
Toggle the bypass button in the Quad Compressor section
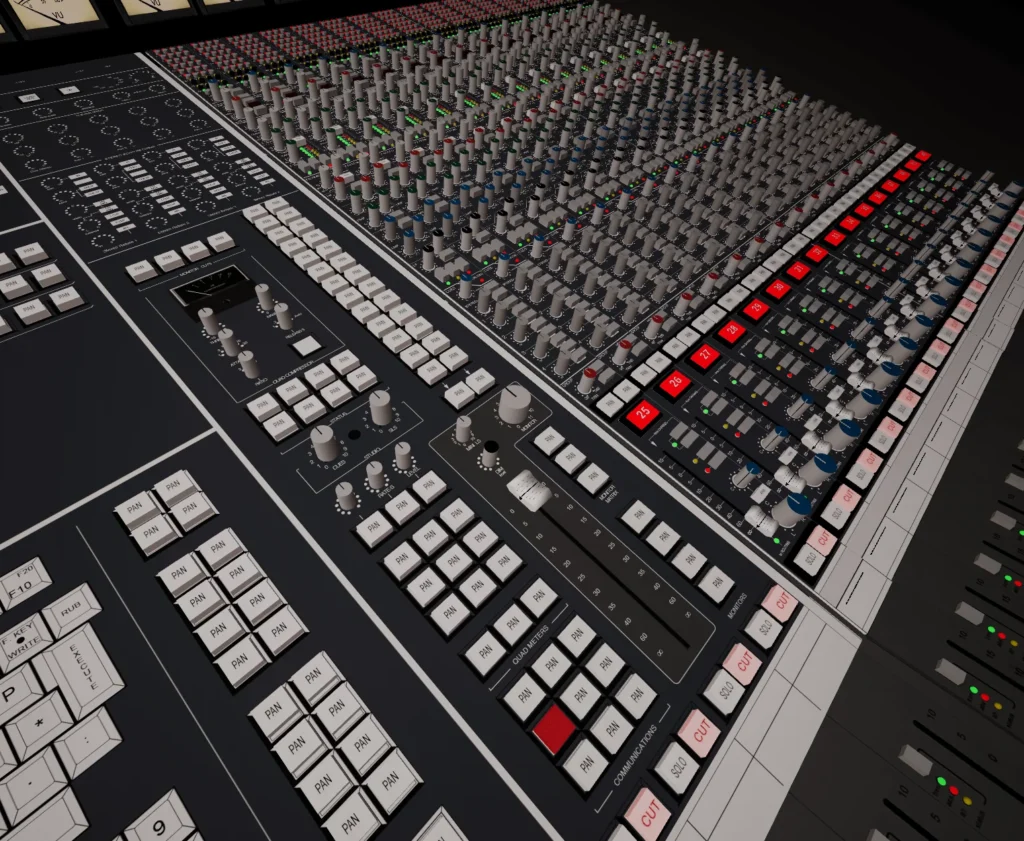305,345
